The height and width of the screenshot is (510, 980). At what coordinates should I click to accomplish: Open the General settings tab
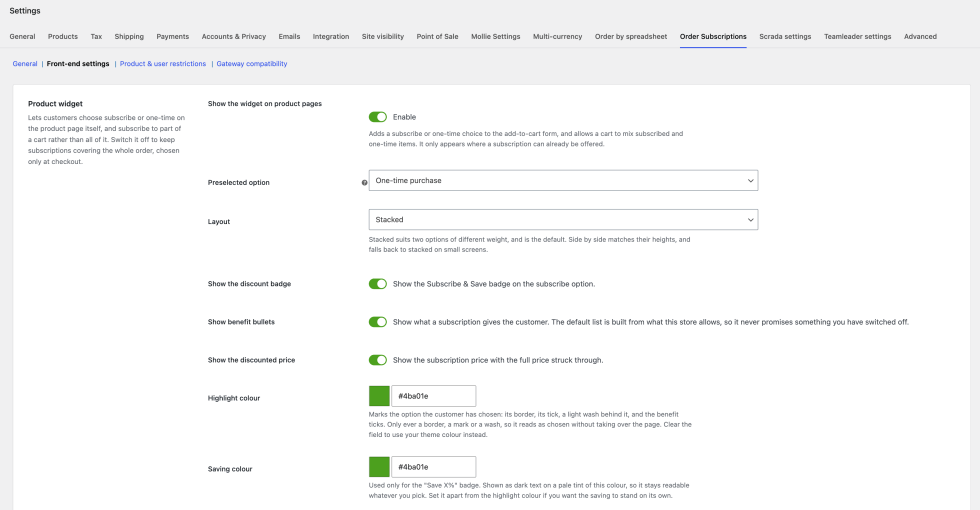pos(22,36)
